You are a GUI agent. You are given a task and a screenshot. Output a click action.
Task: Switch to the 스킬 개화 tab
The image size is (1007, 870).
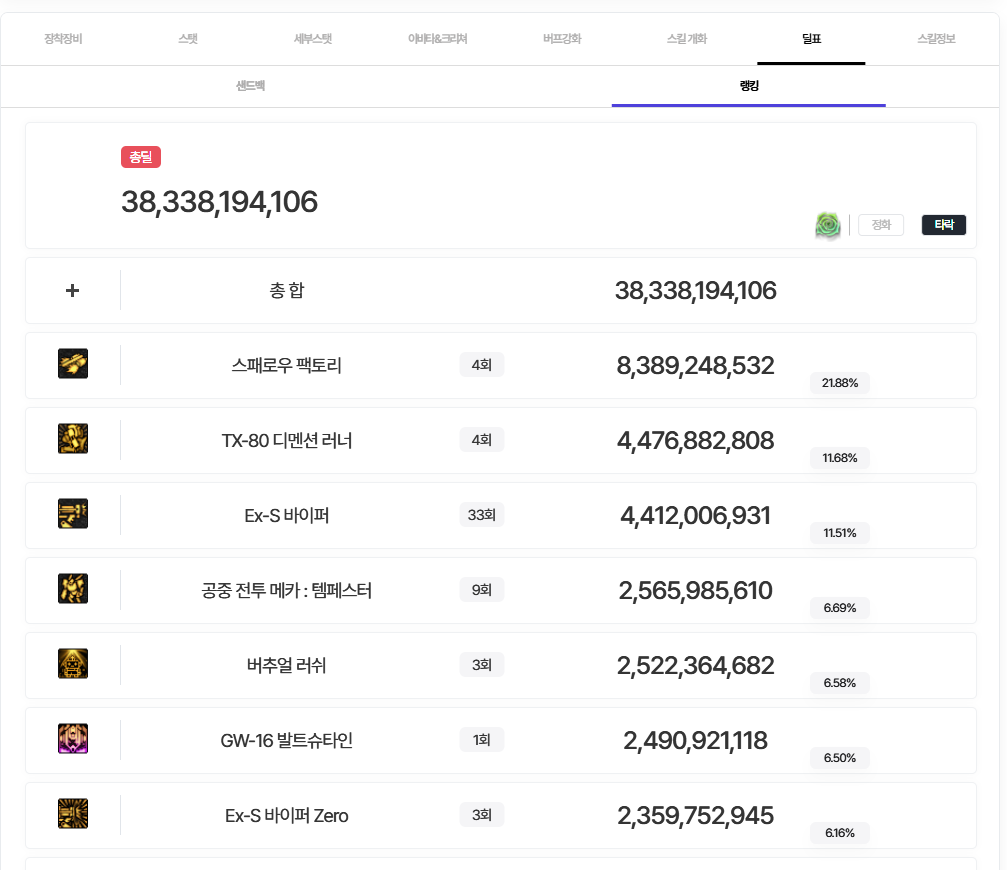[x=686, y=39]
